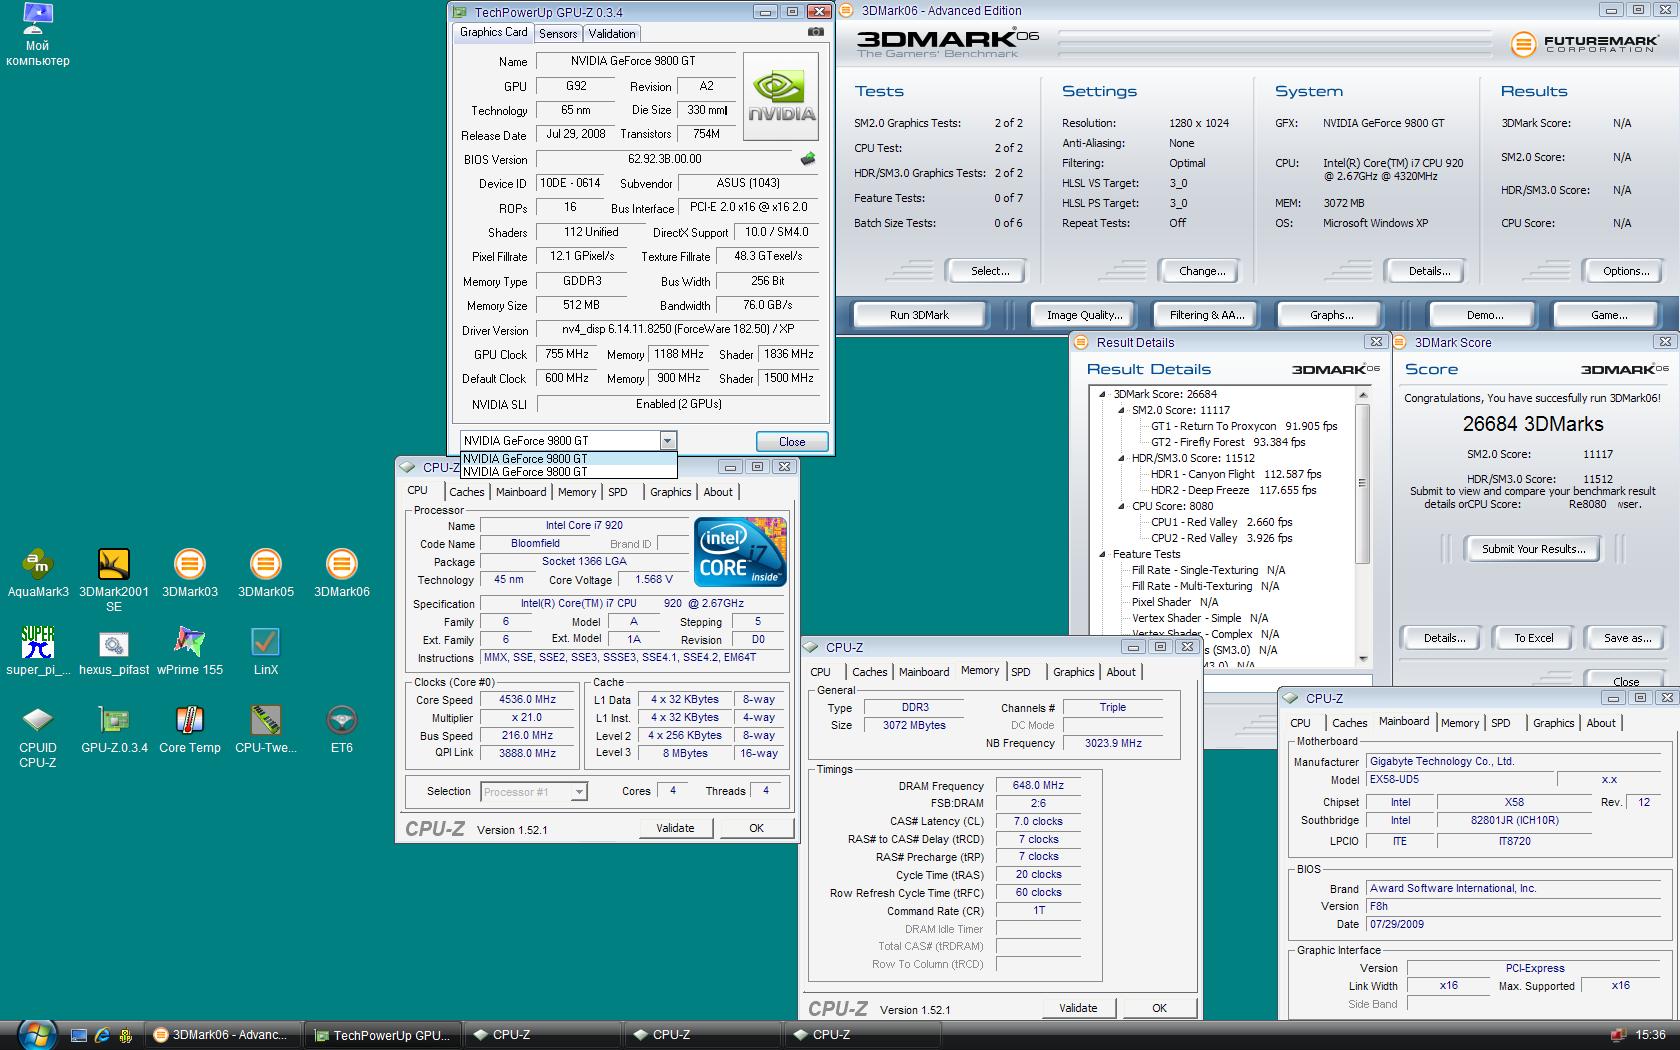
Task: Collapse the SM2.0 Score tree node
Action: (x=1122, y=410)
